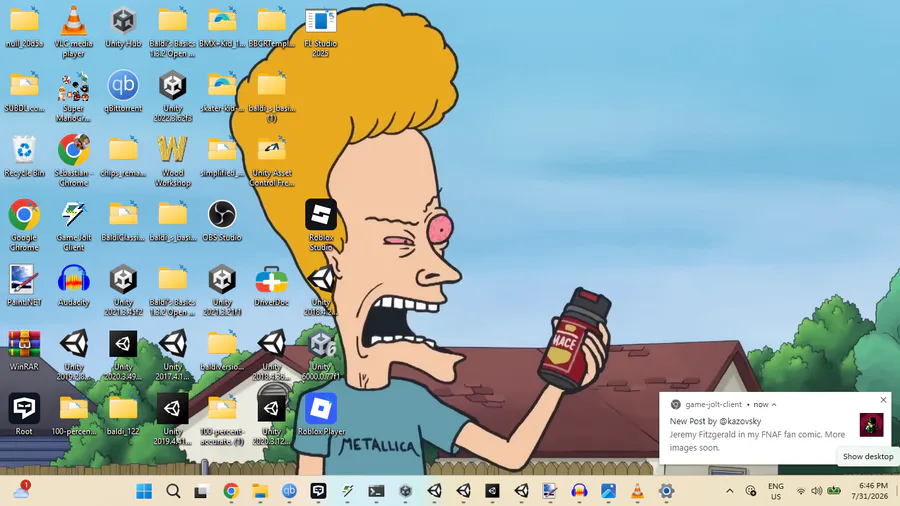
Task: Open the SUBDL.co... folder
Action: pos(24,91)
